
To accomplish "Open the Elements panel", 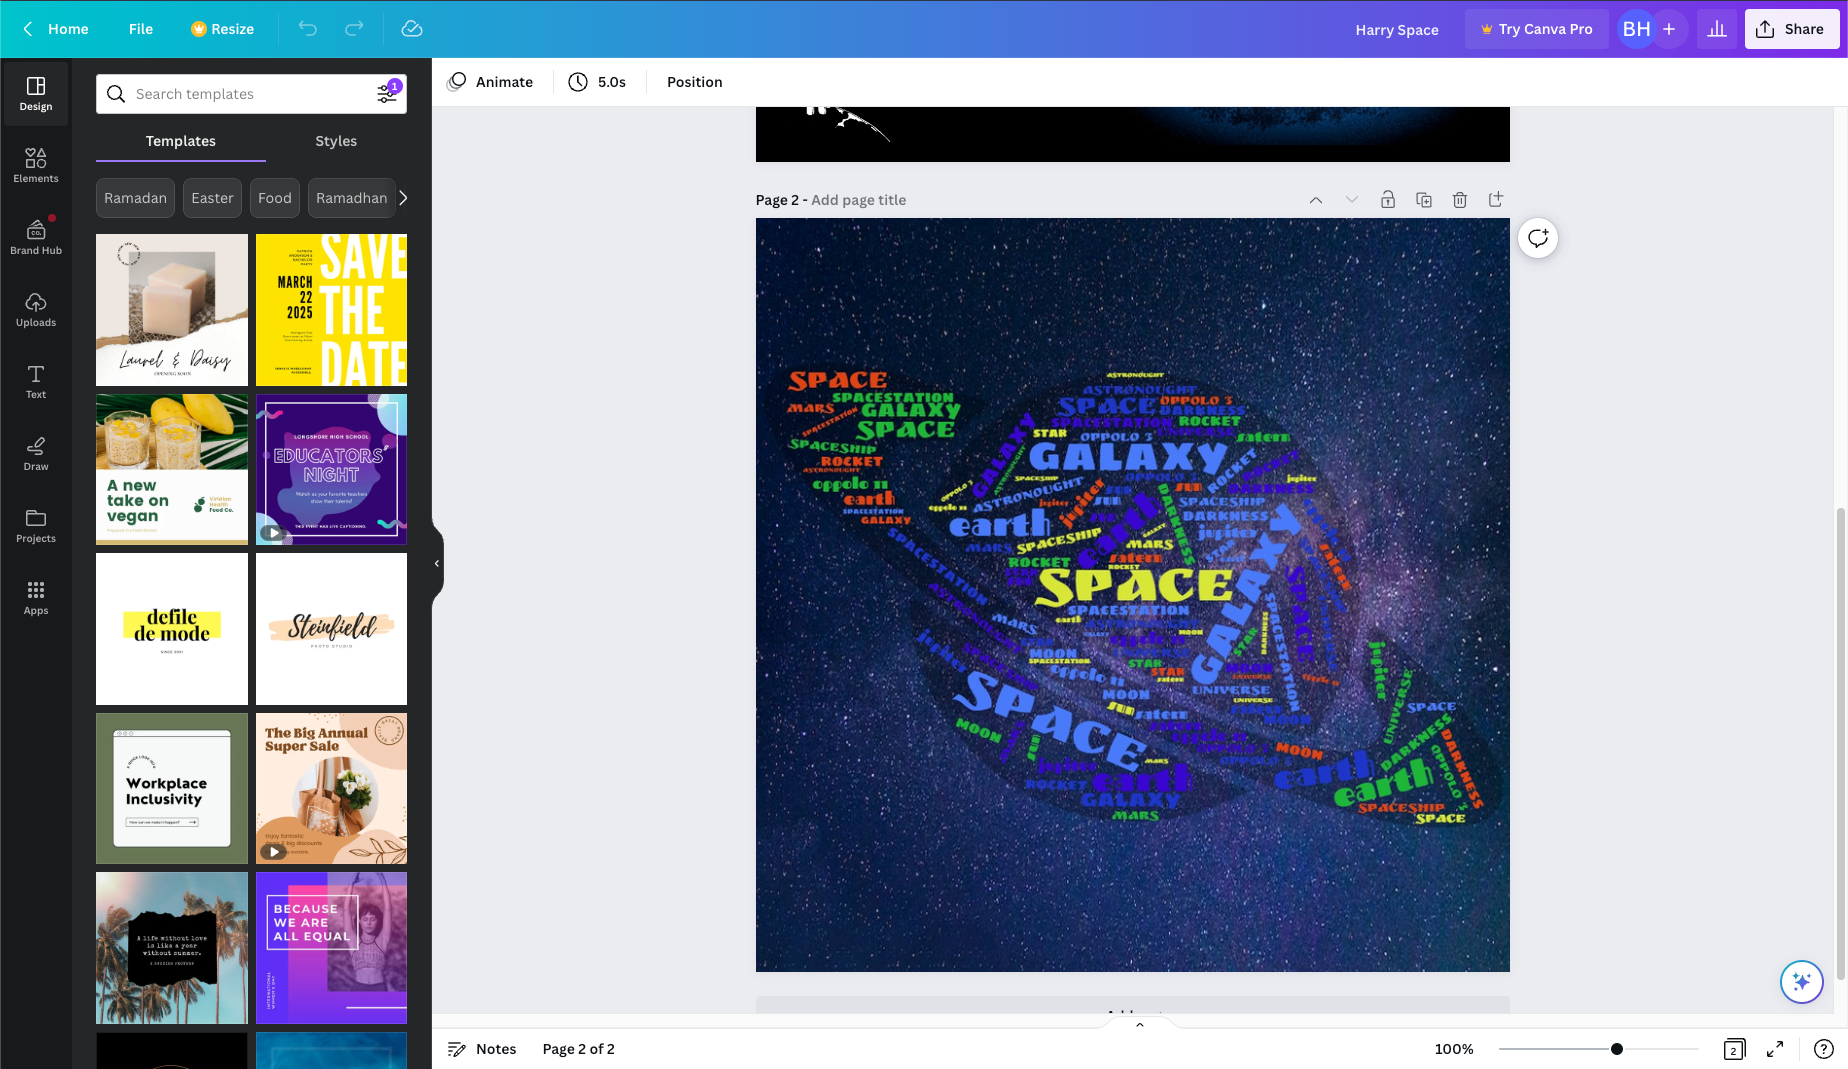I will 36,166.
